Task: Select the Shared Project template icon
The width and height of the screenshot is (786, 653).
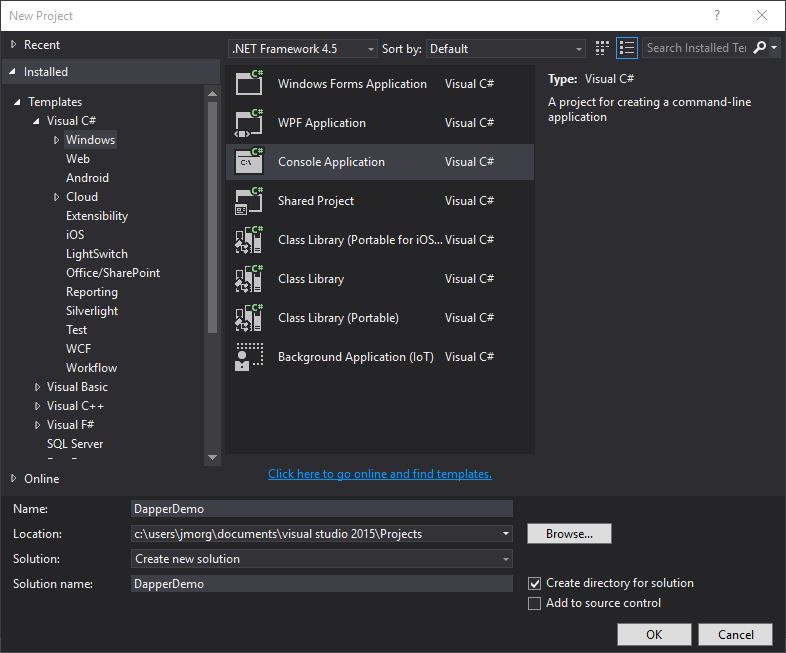Action: pos(249,200)
